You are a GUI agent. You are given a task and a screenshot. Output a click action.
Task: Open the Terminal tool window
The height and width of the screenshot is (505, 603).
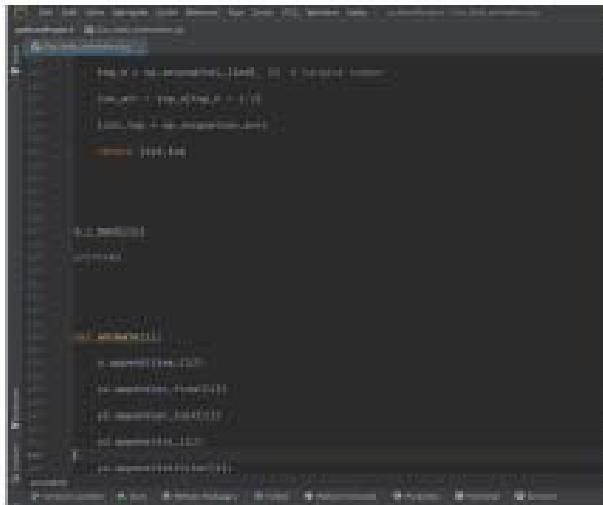pos(476,496)
